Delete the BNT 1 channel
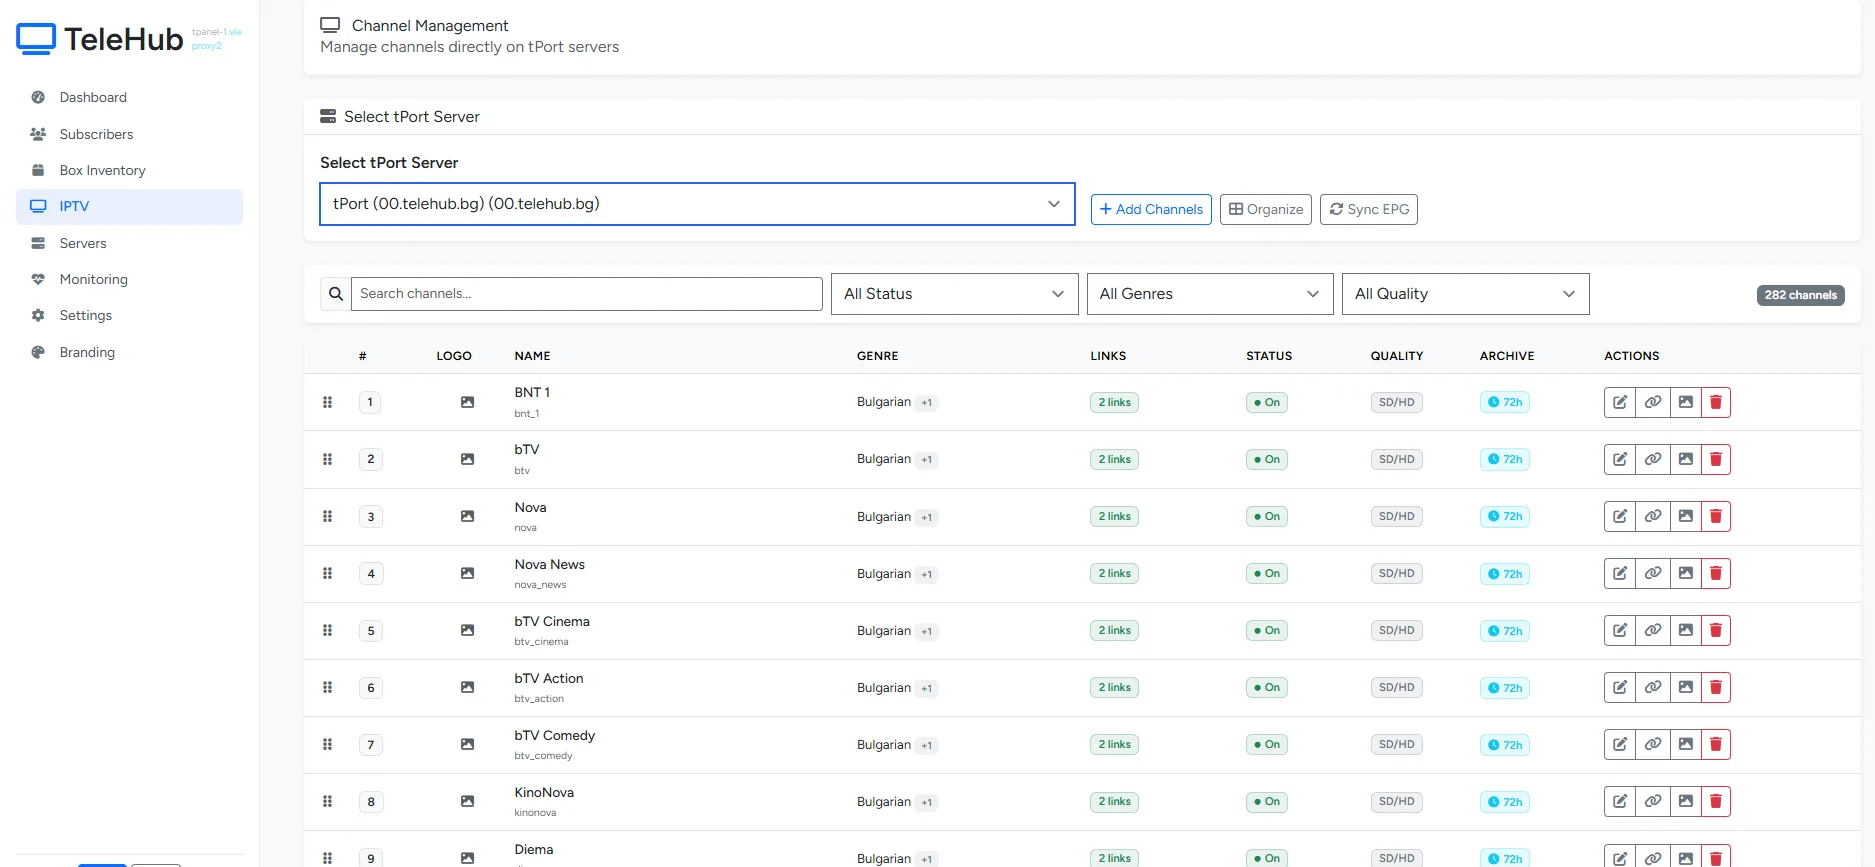Image resolution: width=1875 pixels, height=867 pixels. click(1716, 402)
